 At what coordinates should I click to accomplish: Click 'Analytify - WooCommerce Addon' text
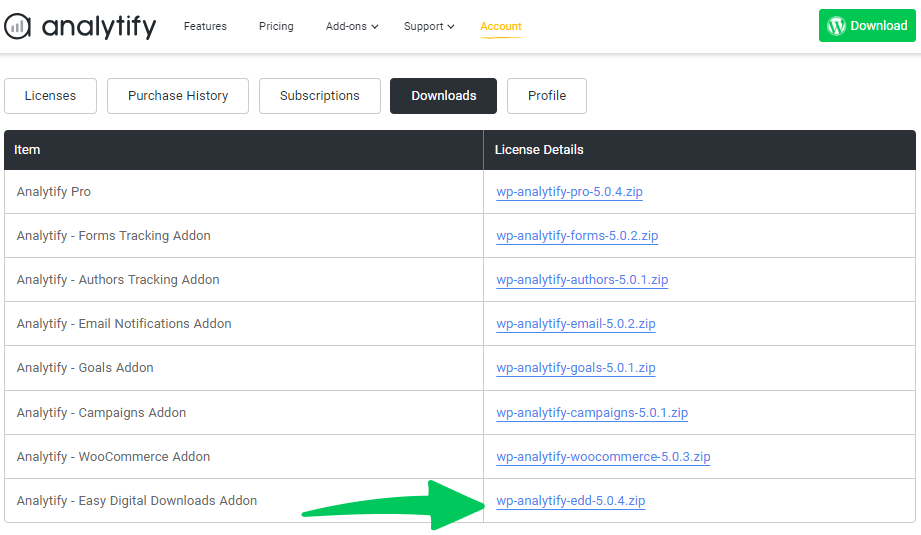[x=113, y=457]
